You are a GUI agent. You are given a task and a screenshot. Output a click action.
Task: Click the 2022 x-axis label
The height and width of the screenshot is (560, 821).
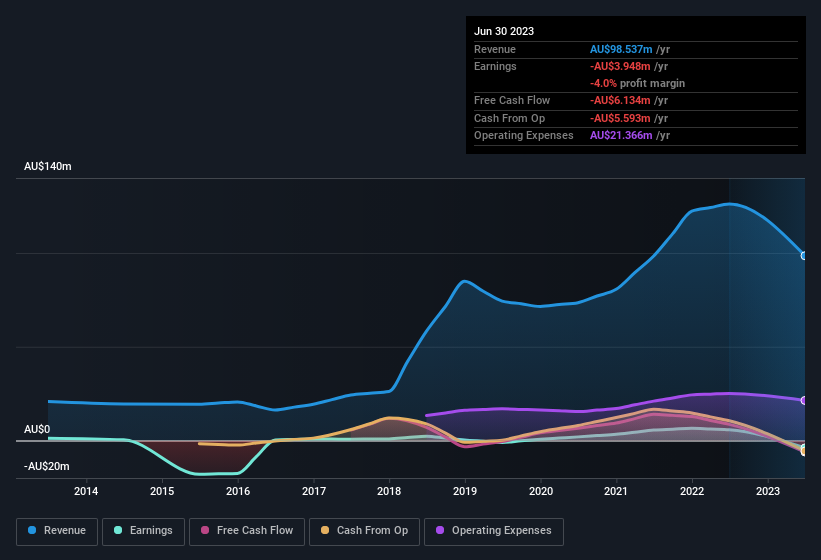coord(692,491)
